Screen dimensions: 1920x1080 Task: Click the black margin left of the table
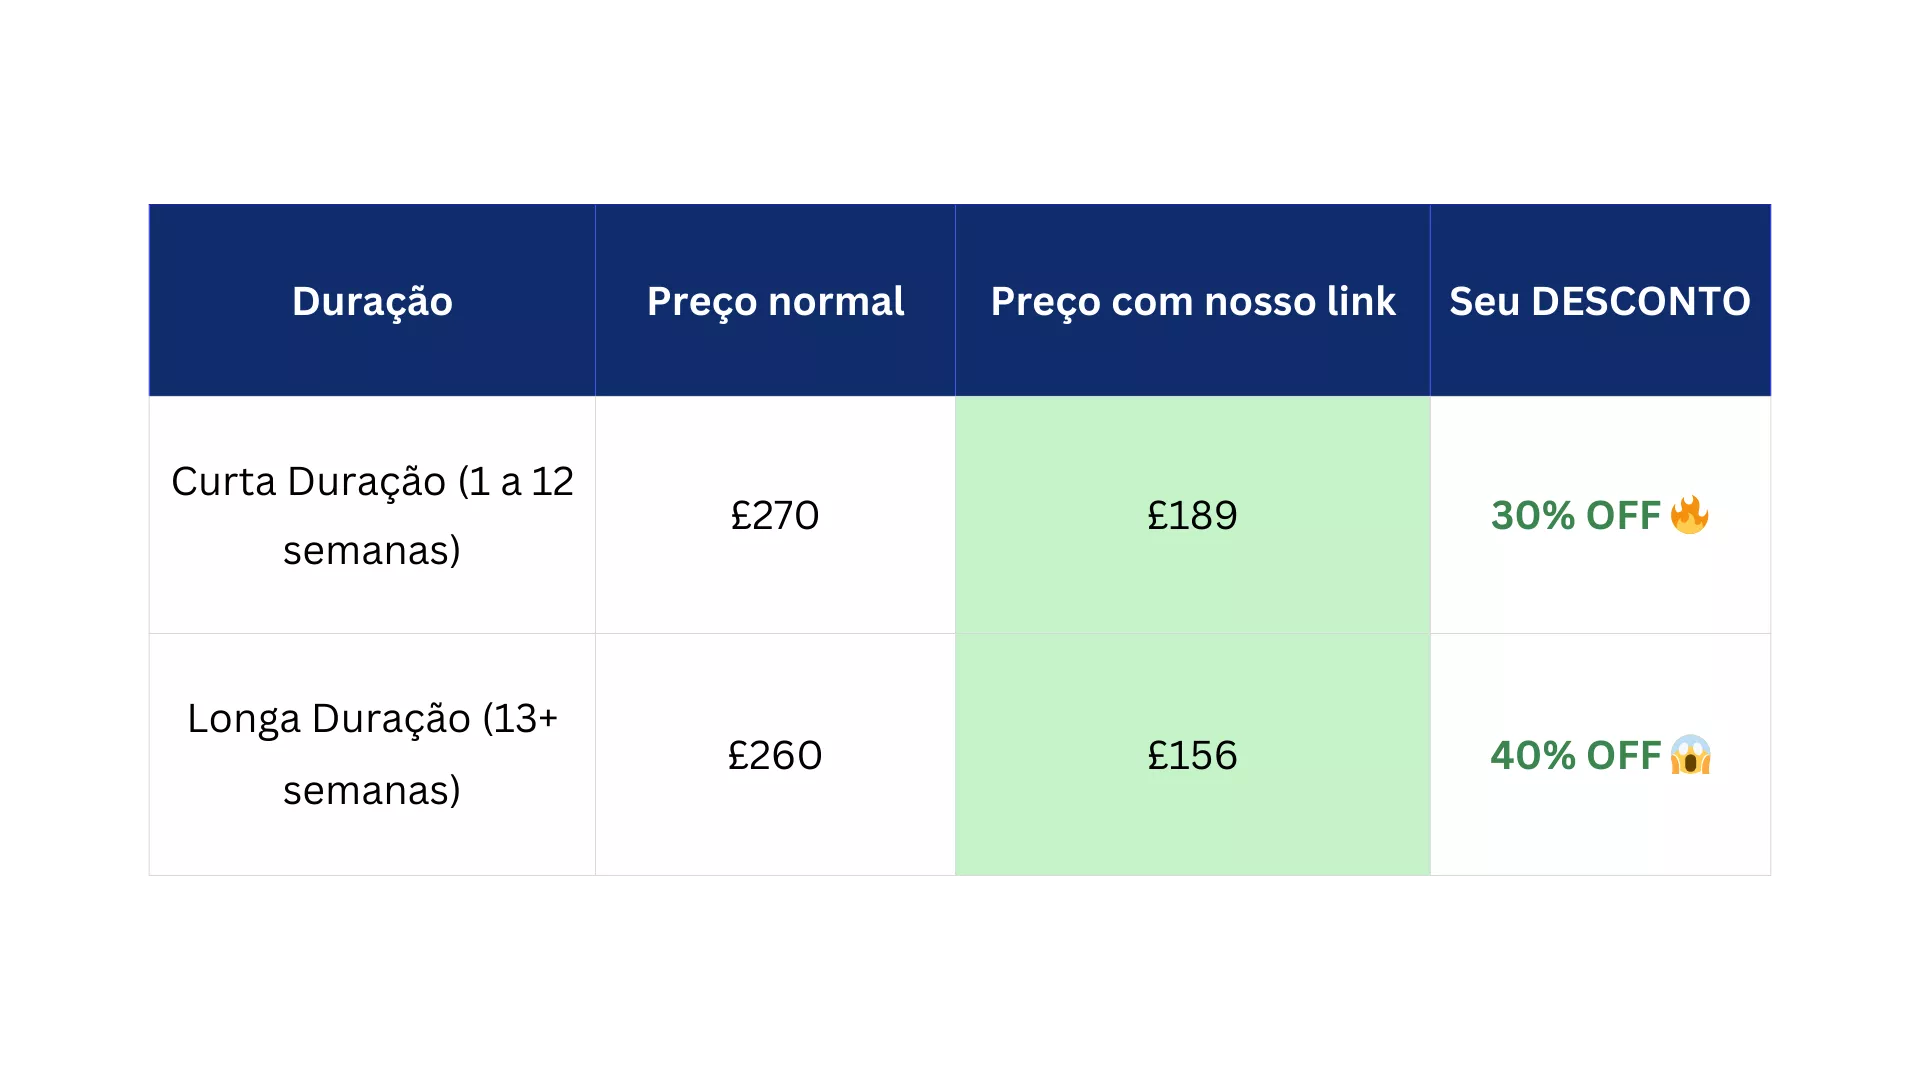click(70, 540)
